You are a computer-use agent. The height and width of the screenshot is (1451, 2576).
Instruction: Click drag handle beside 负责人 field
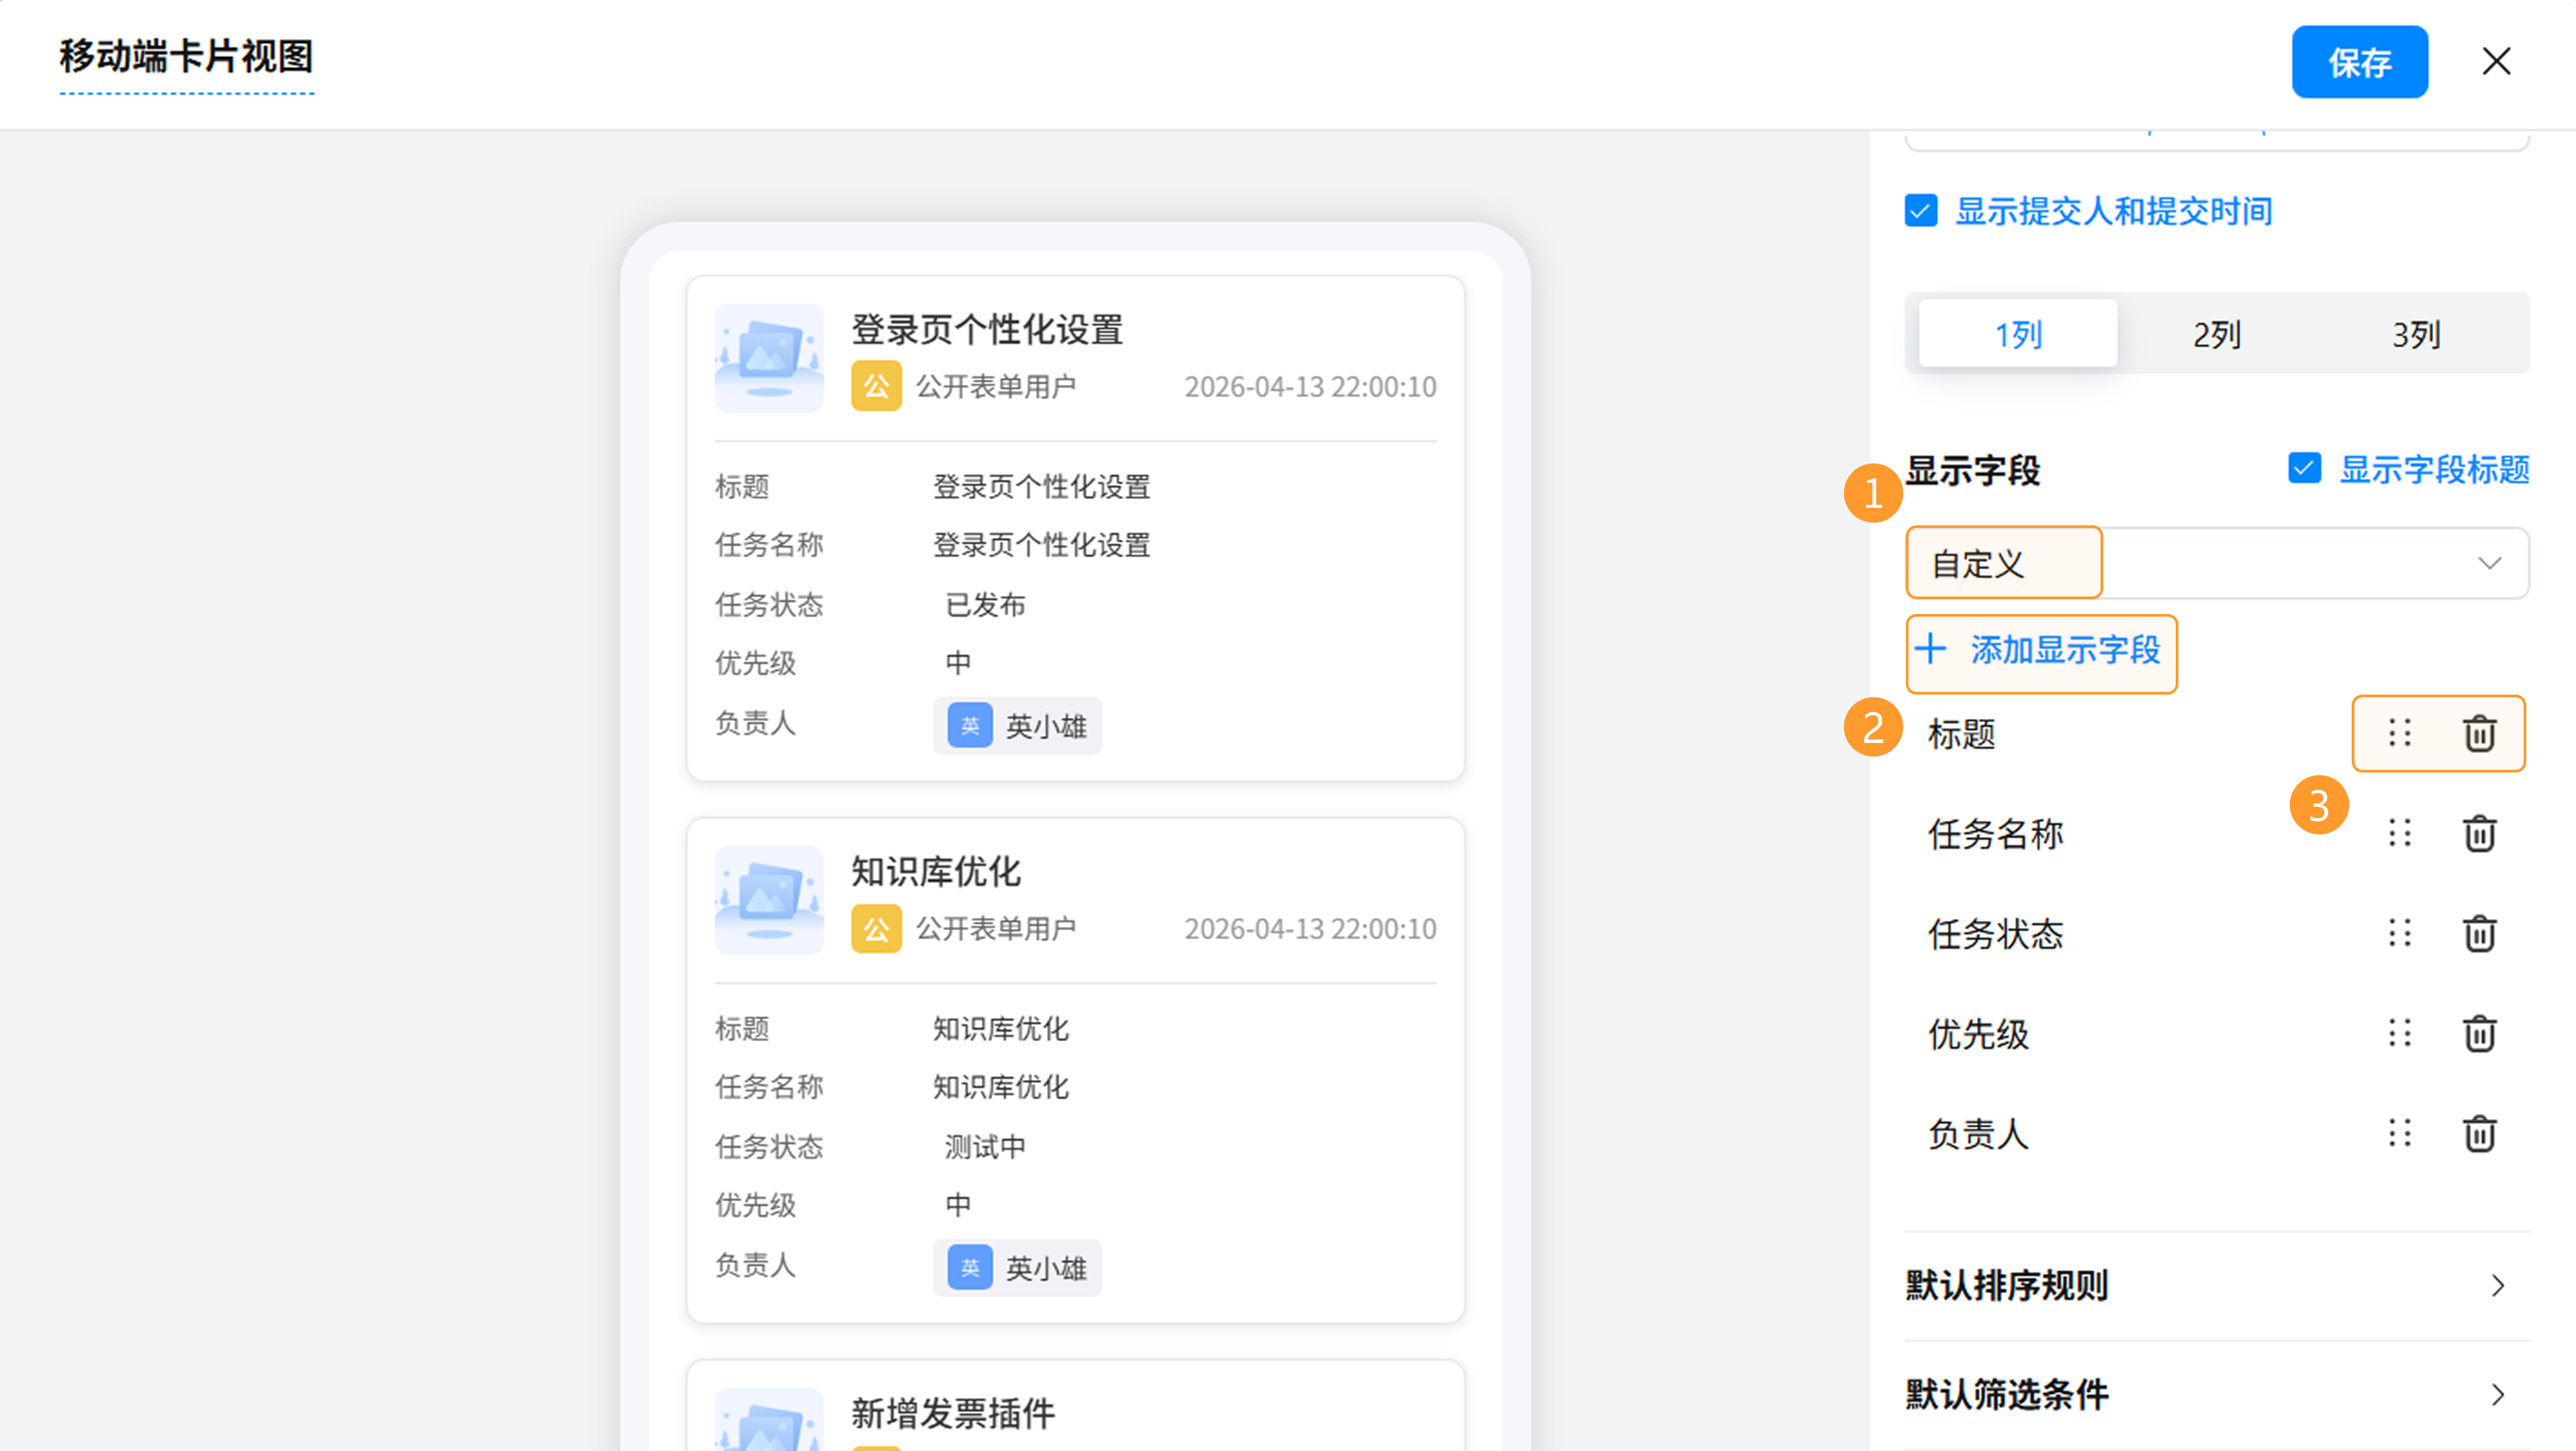pyautogui.click(x=2399, y=1133)
